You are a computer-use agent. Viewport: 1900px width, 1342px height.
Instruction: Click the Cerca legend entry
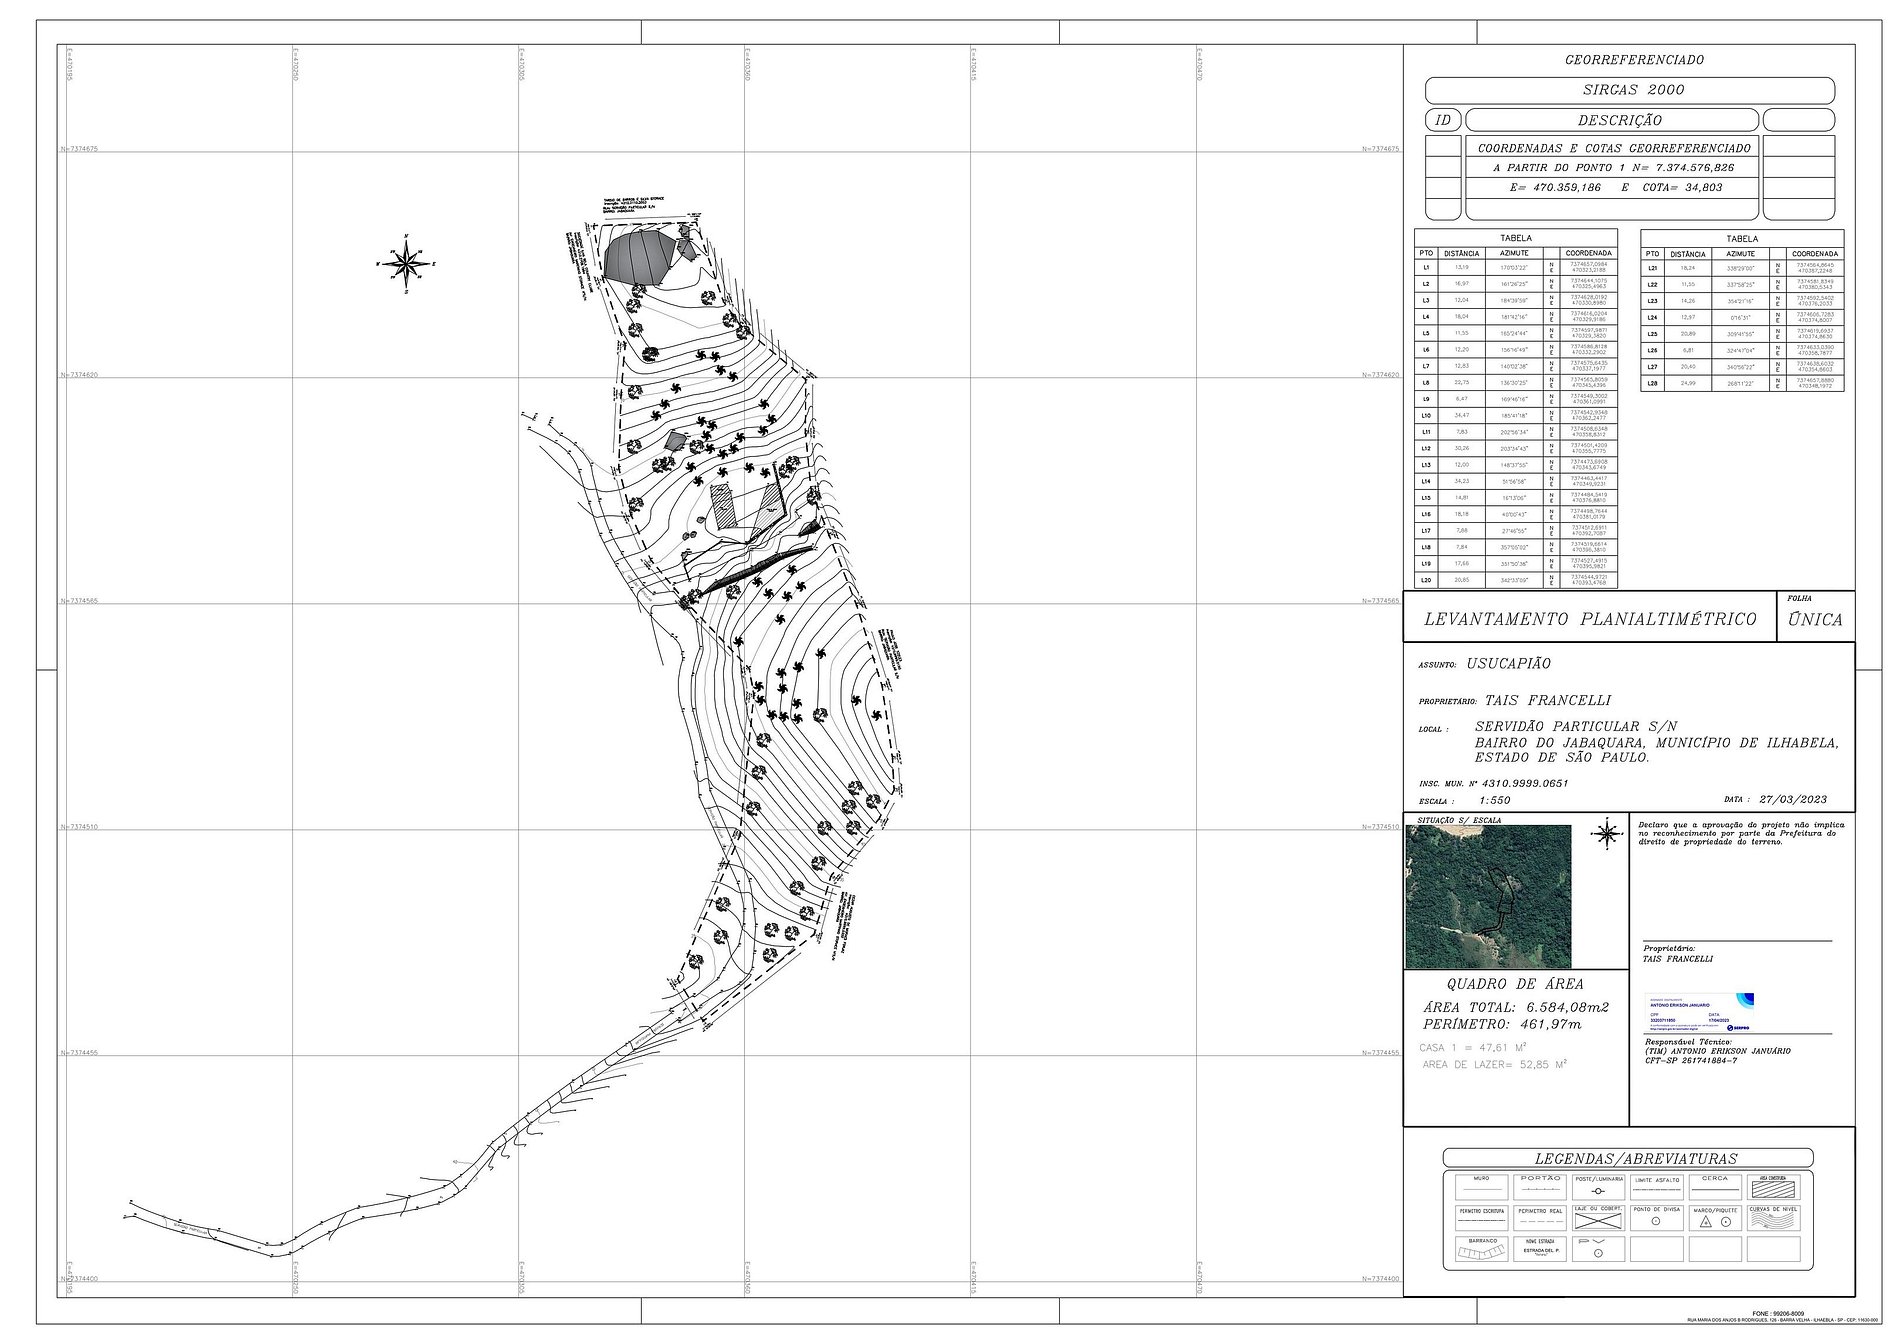(1715, 1188)
